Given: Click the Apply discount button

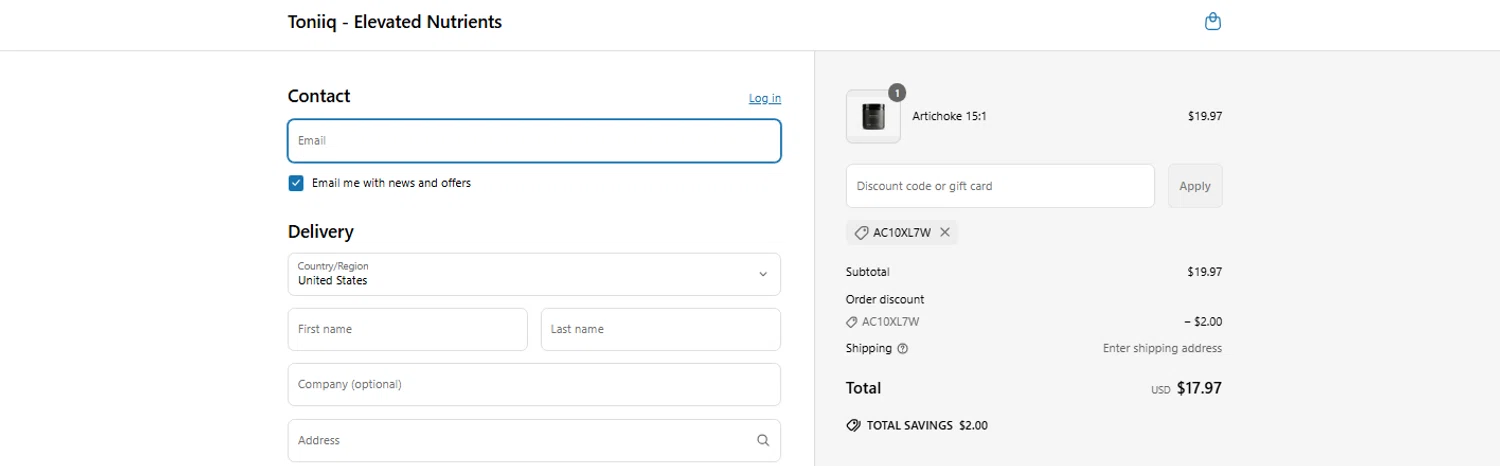Looking at the screenshot, I should (x=1195, y=186).
